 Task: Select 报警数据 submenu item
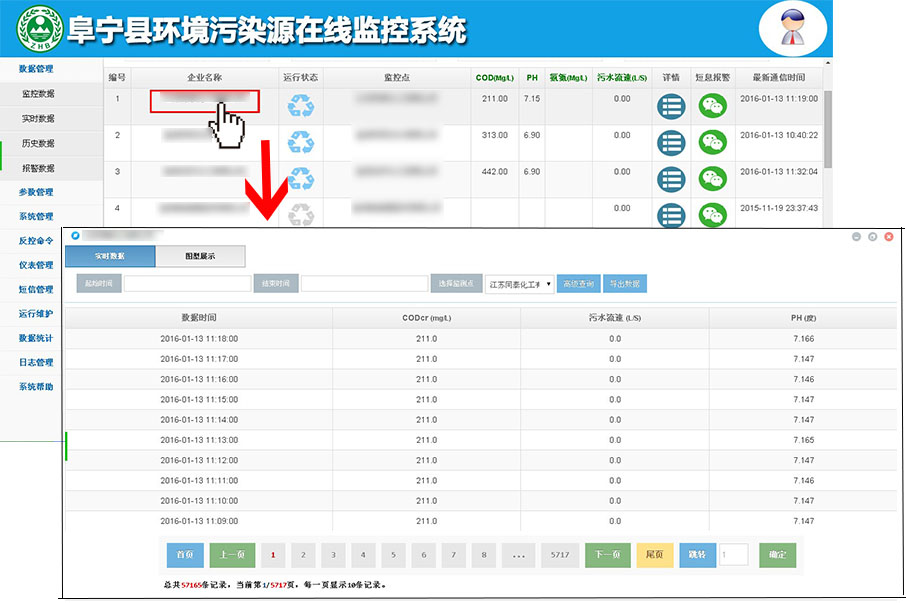(38, 168)
